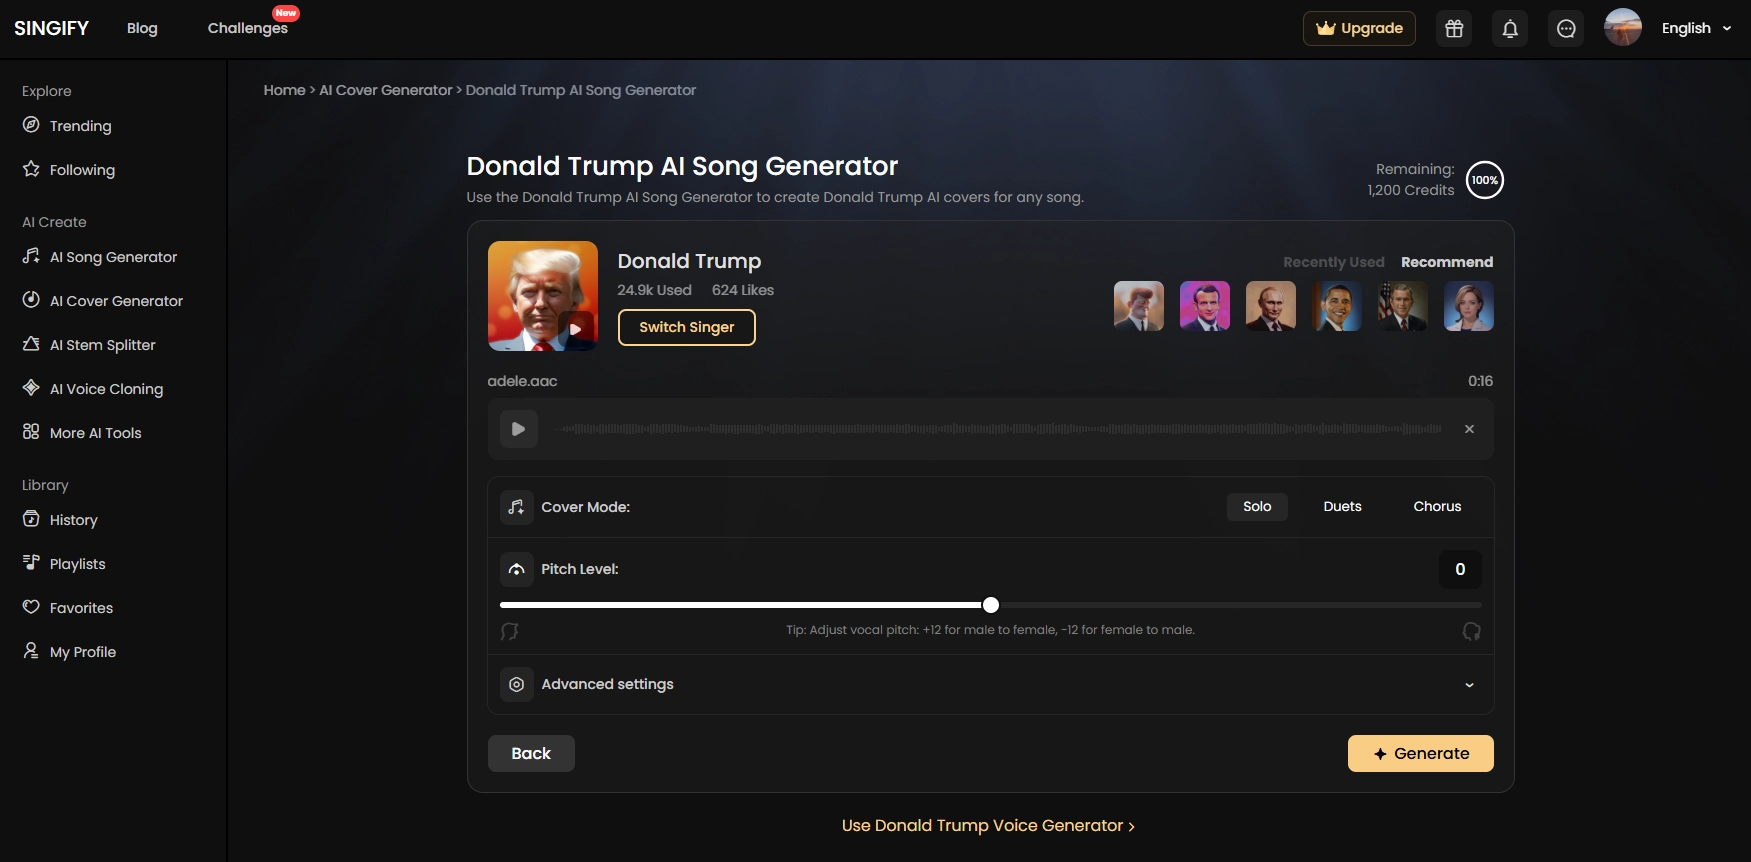Click the pitch level slider handle
Viewport: 1751px width, 862px height.
991,605
